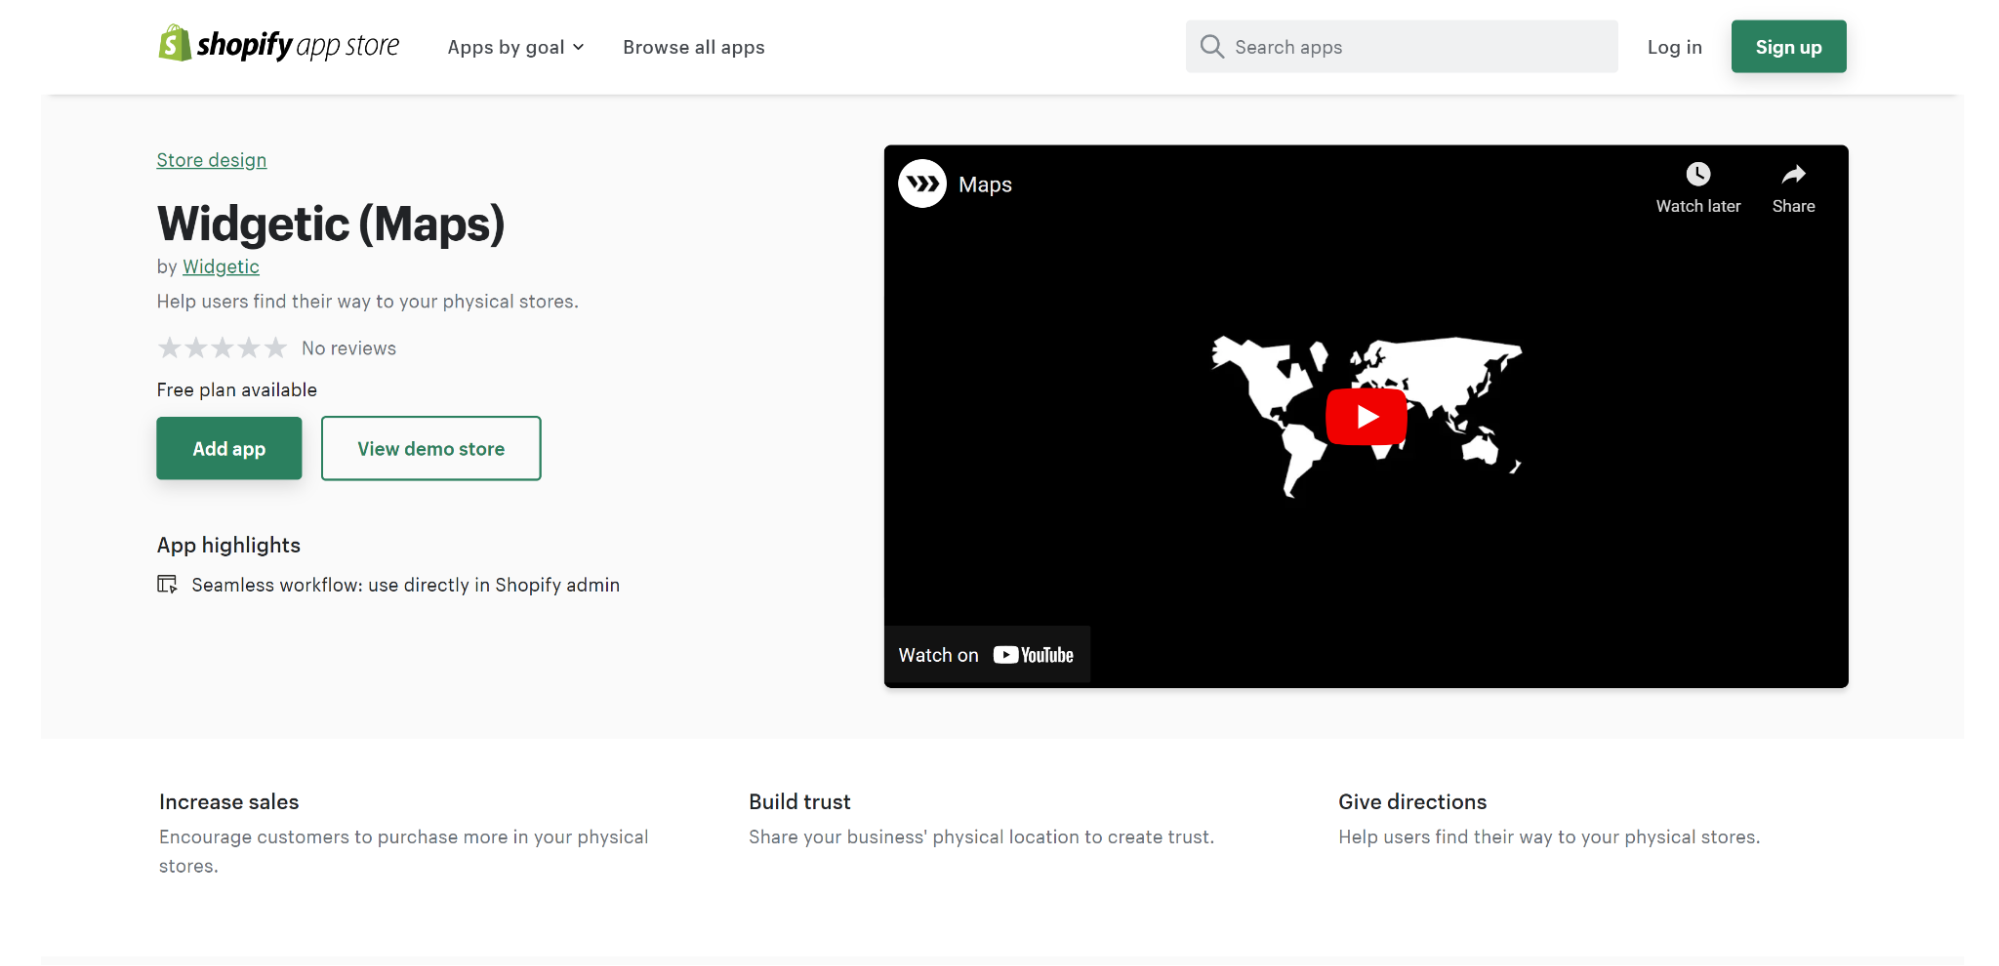Click the Share icon on the video

(1792, 174)
